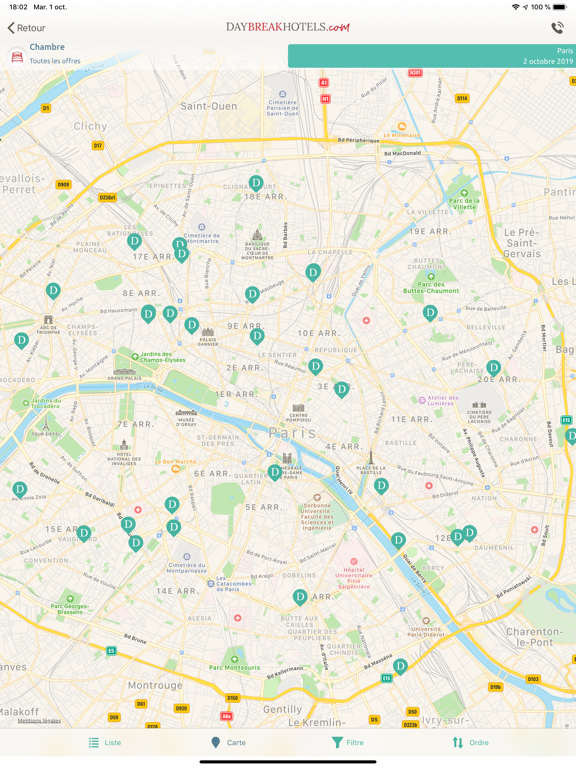576x768 pixels.
Task: Tap the red bed room icon
Action: pos(17,57)
